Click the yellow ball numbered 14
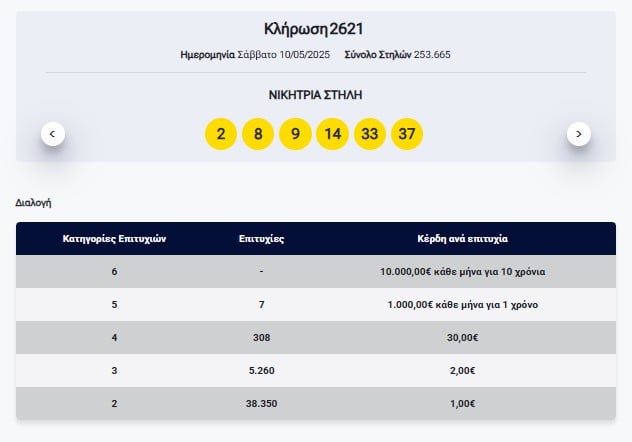Viewport: 632px width, 442px height. pos(333,134)
